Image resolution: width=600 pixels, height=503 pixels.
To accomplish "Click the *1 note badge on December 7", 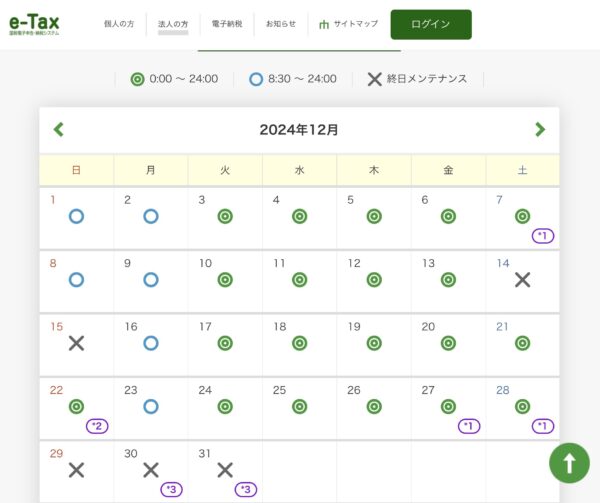I will click(543, 235).
